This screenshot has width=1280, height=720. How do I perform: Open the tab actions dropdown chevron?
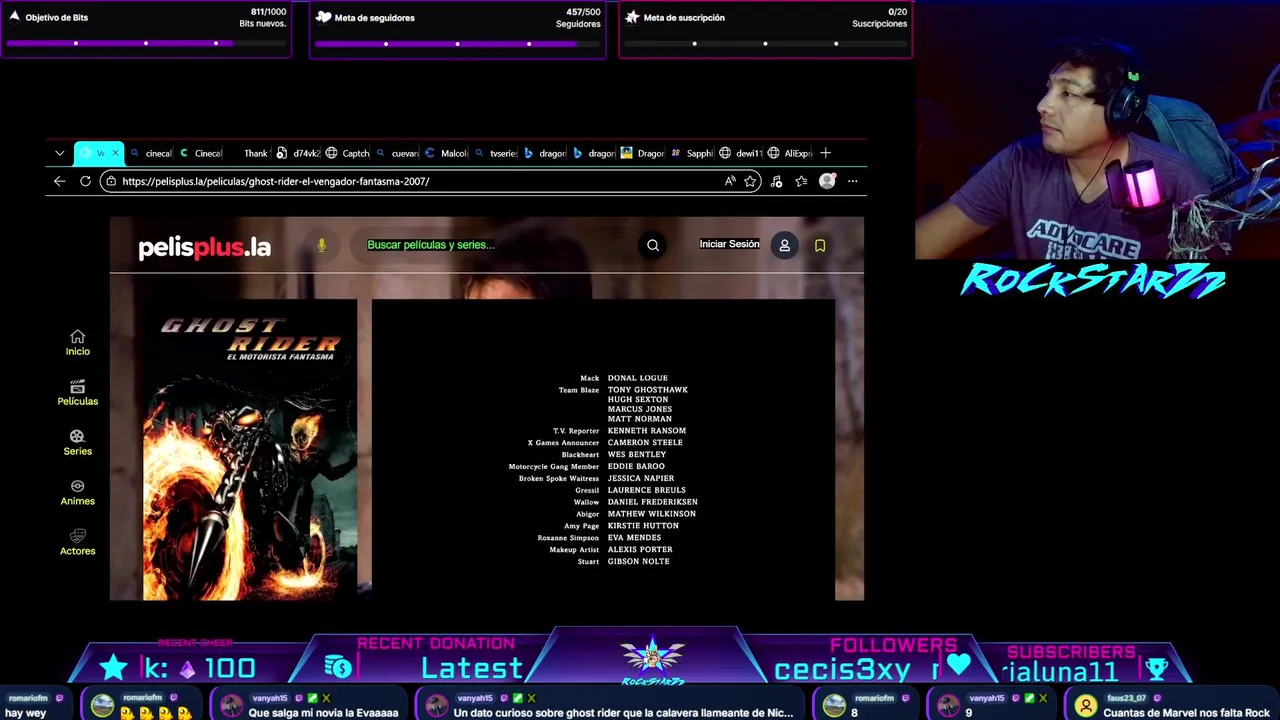59,153
